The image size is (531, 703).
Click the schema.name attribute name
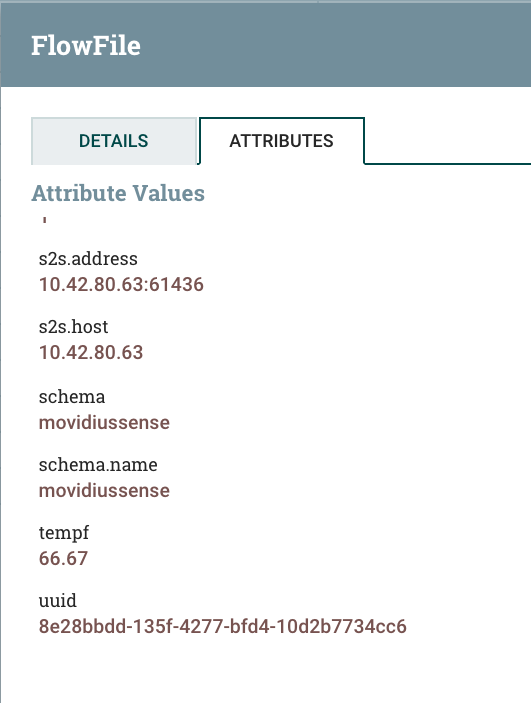tap(98, 465)
